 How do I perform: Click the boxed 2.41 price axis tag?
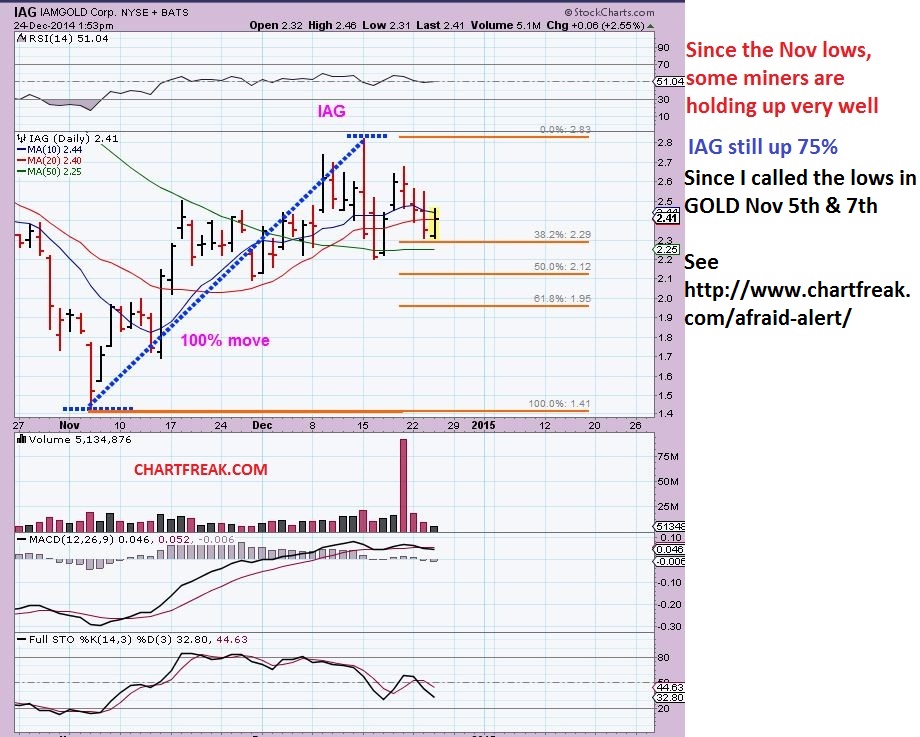click(x=668, y=218)
